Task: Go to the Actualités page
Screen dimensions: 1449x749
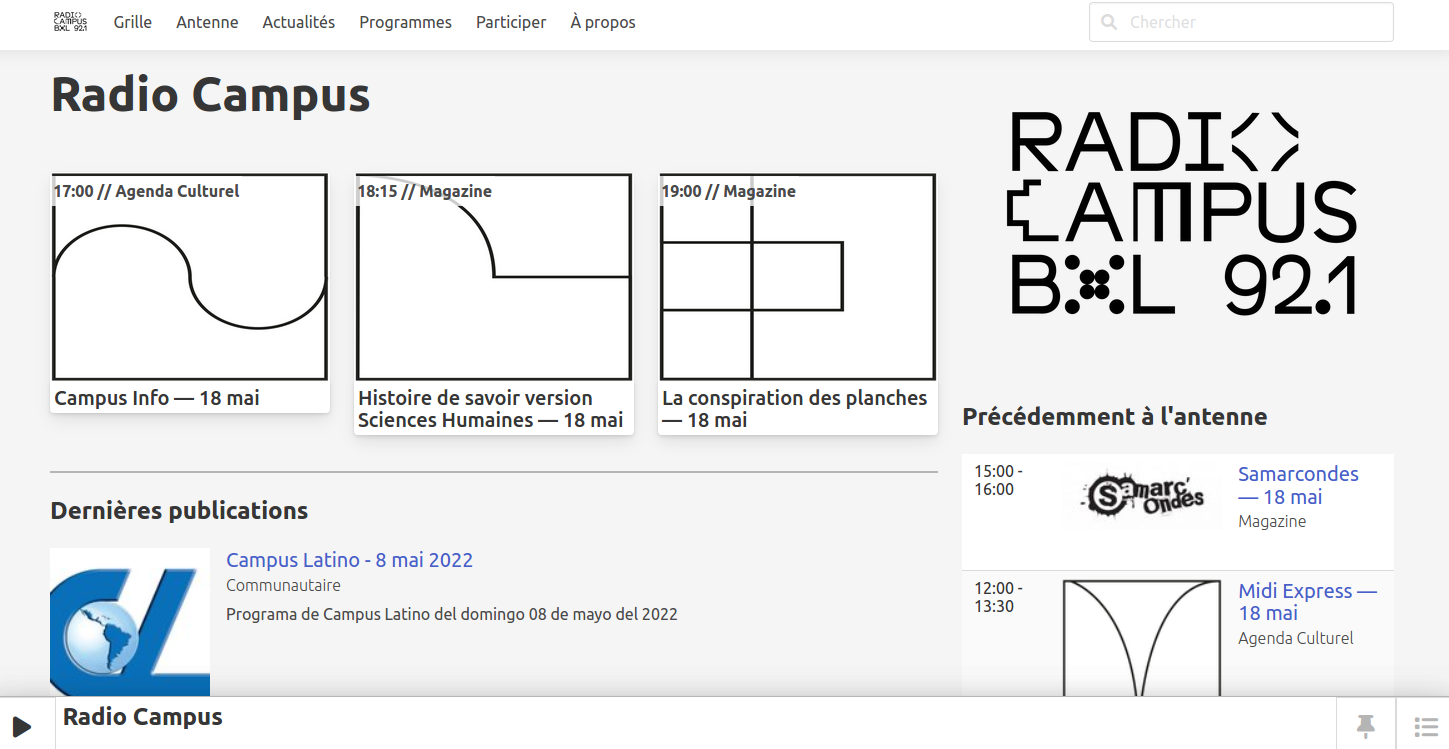Action: coord(298,22)
